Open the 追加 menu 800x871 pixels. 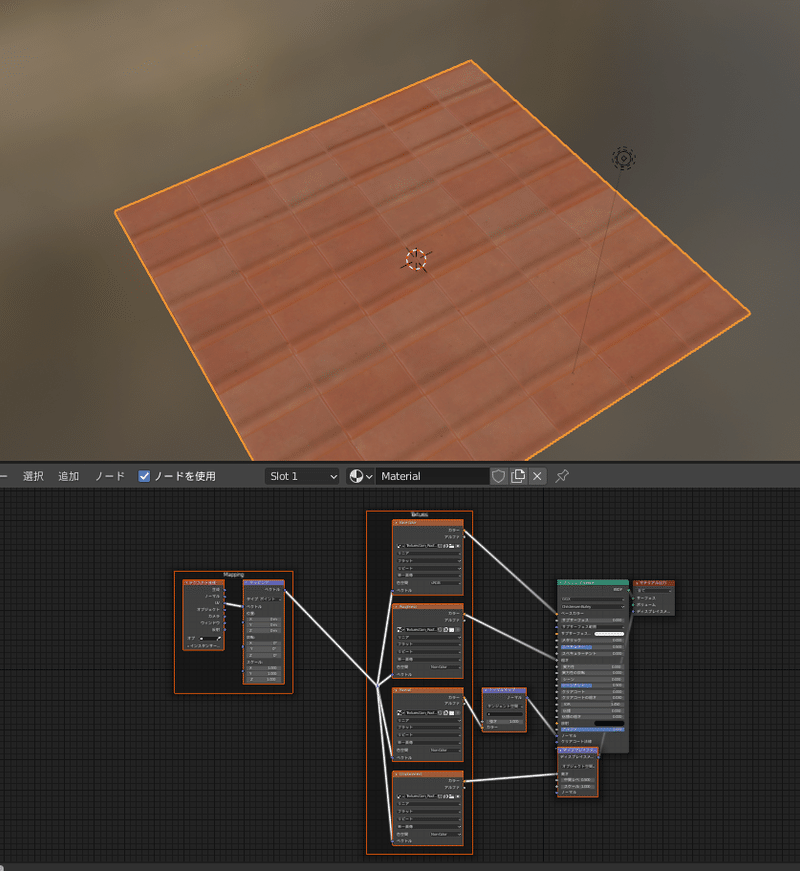tap(68, 476)
